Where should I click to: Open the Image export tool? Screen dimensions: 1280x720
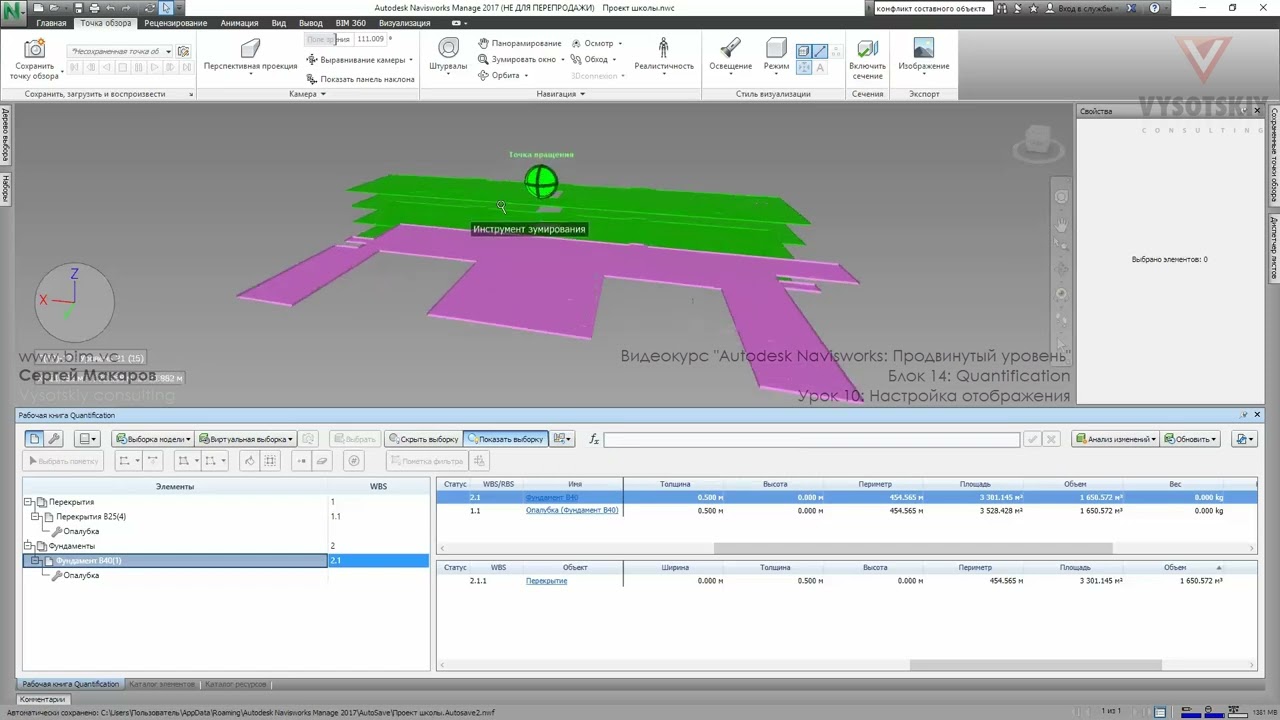(923, 48)
